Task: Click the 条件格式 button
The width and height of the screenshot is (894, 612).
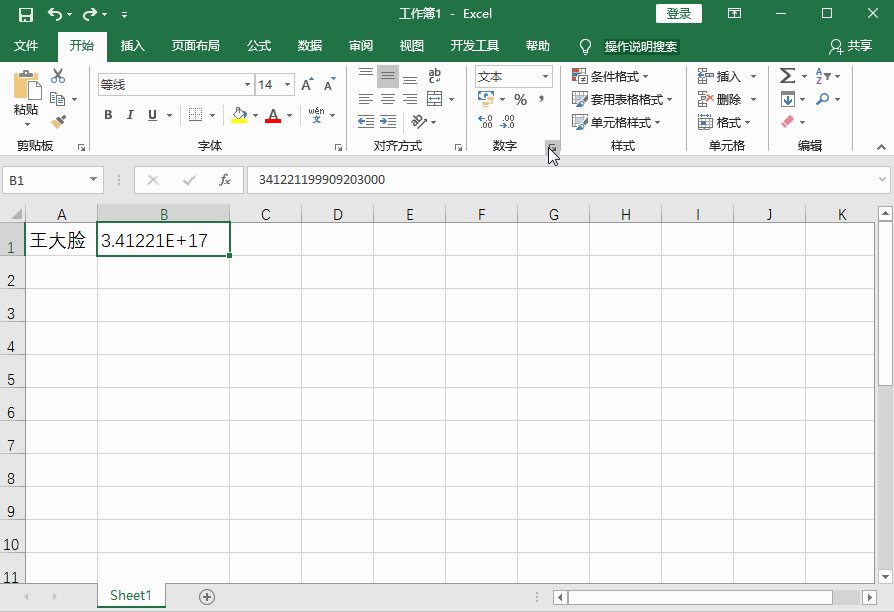Action: coord(610,75)
